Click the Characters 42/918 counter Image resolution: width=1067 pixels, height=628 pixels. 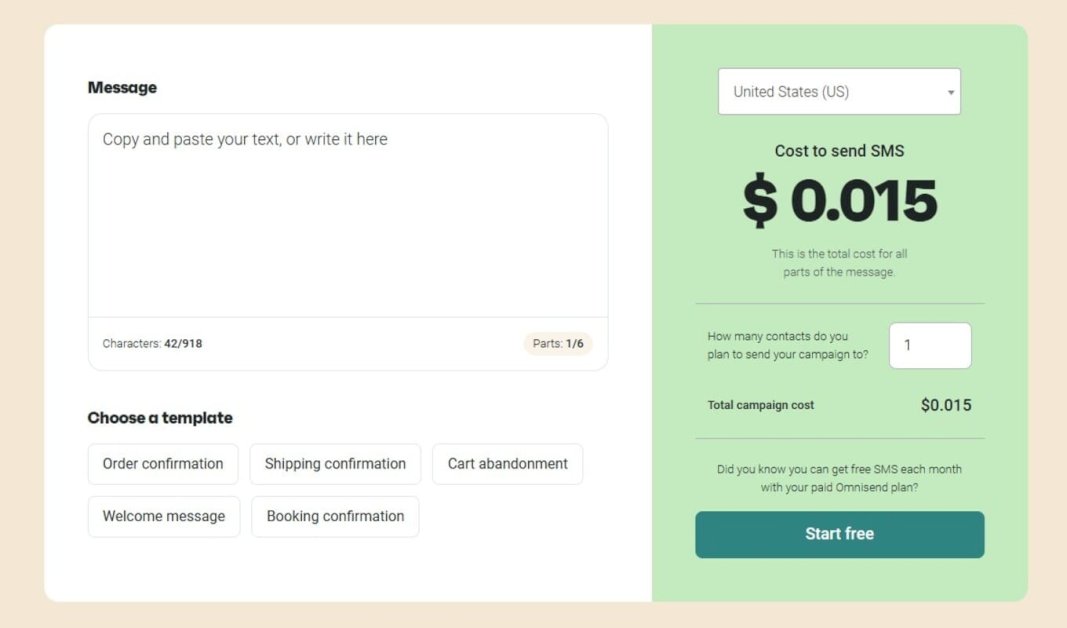[152, 344]
